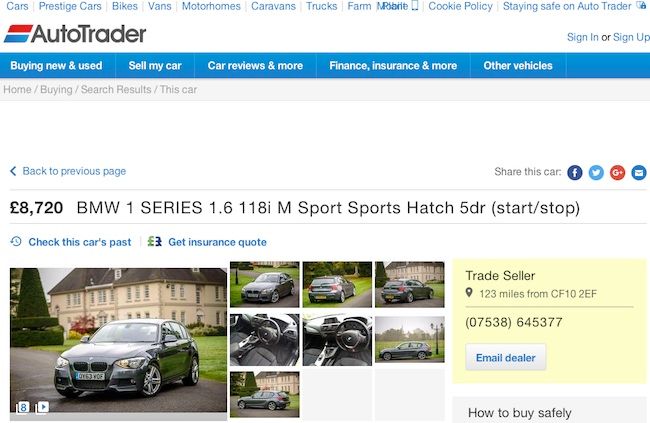
Task: Go back using the left chevron arrow
Action: [x=13, y=171]
